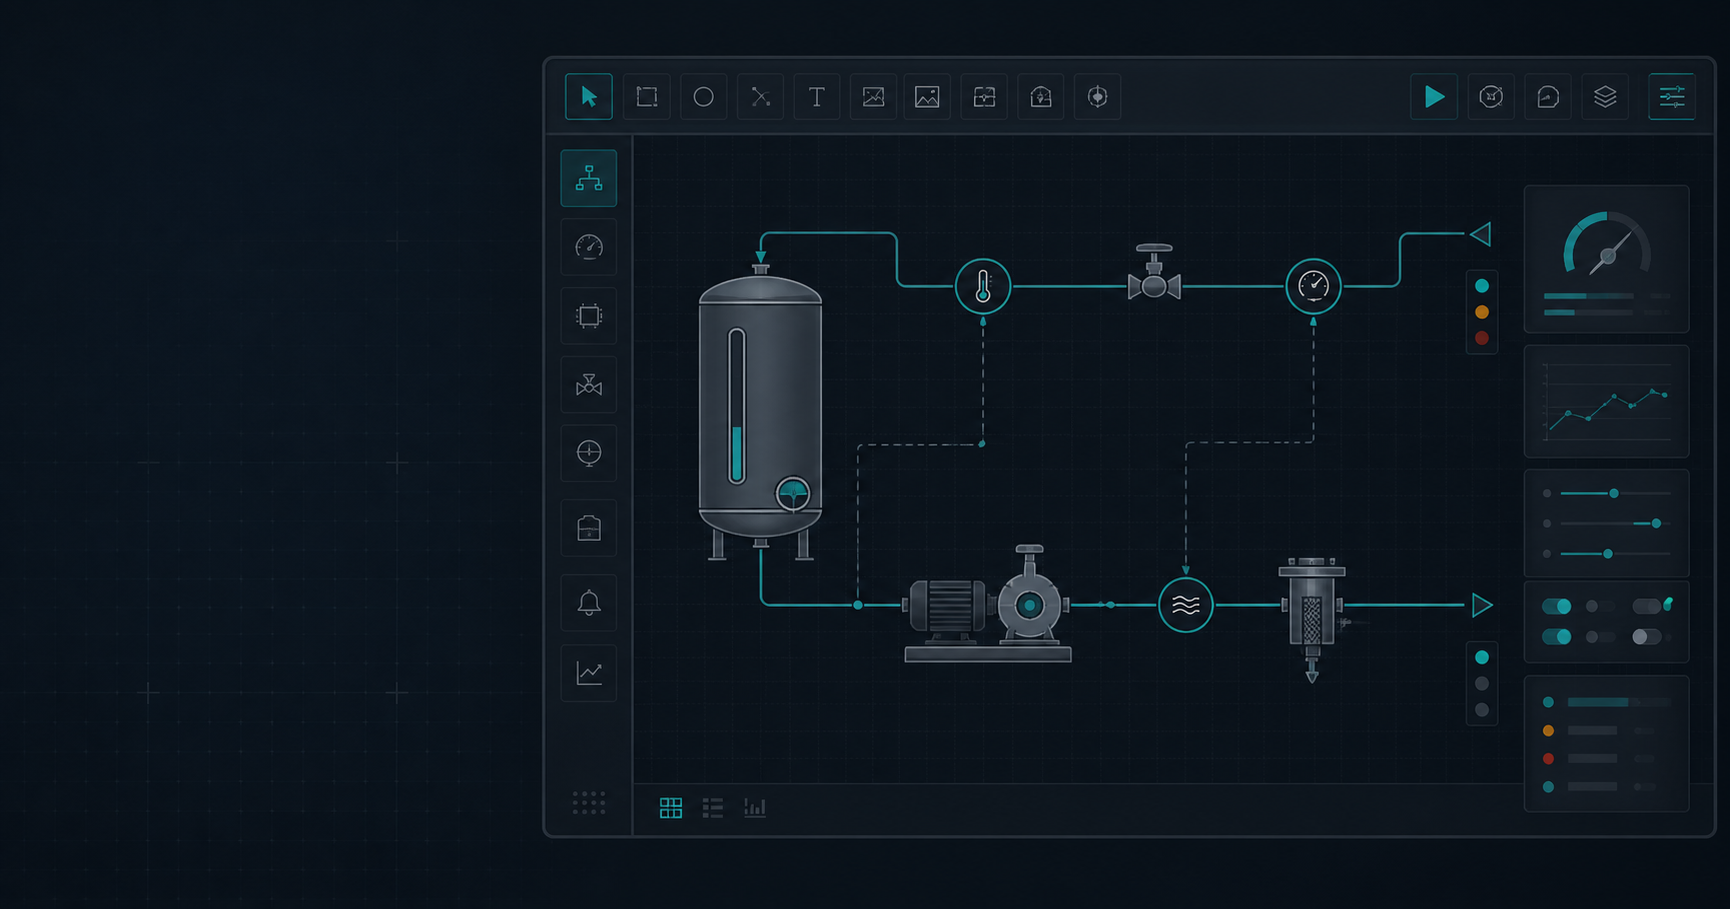Click the middle slider handle in right panel
The height and width of the screenshot is (909, 1730).
tap(1657, 523)
